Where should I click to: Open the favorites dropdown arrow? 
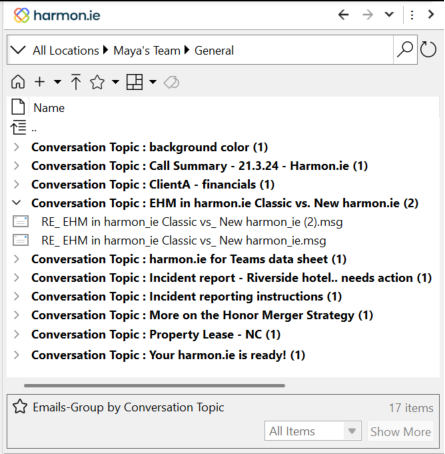point(115,82)
